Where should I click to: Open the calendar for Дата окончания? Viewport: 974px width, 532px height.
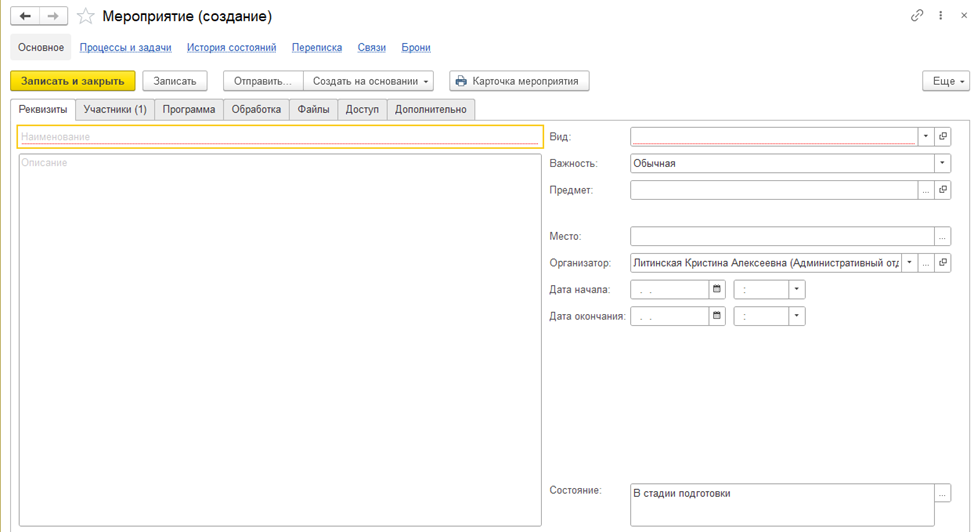[x=716, y=316]
